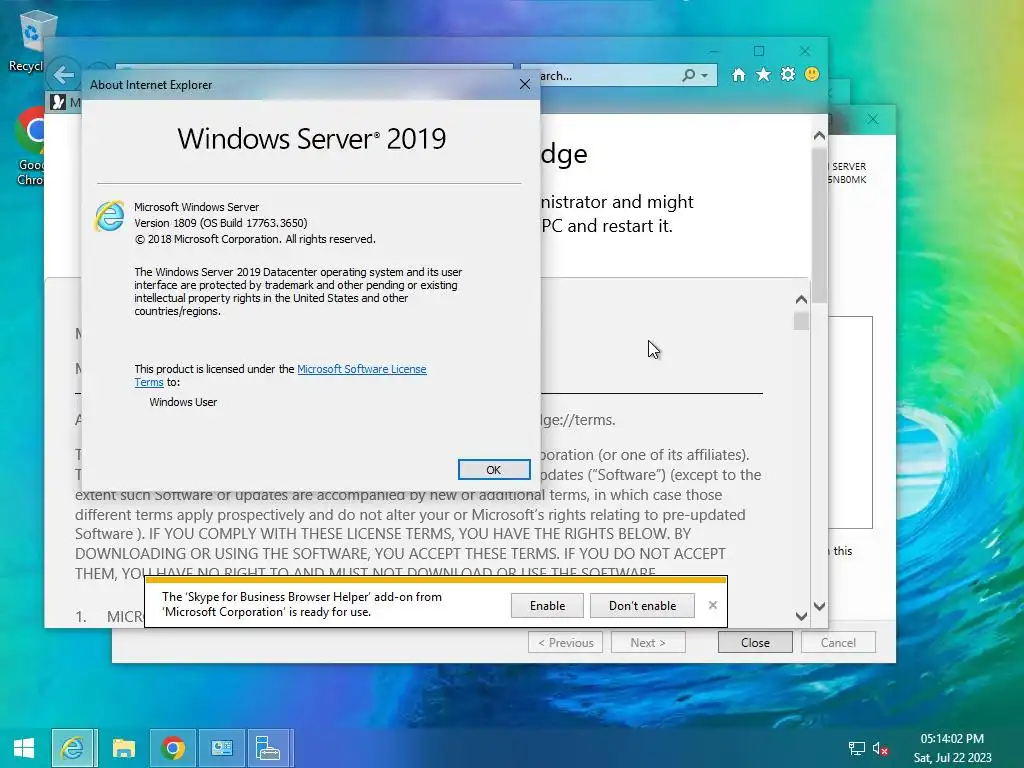This screenshot has height=768, width=1024.
Task: Click the smiley feedback icon
Action: [812, 74]
